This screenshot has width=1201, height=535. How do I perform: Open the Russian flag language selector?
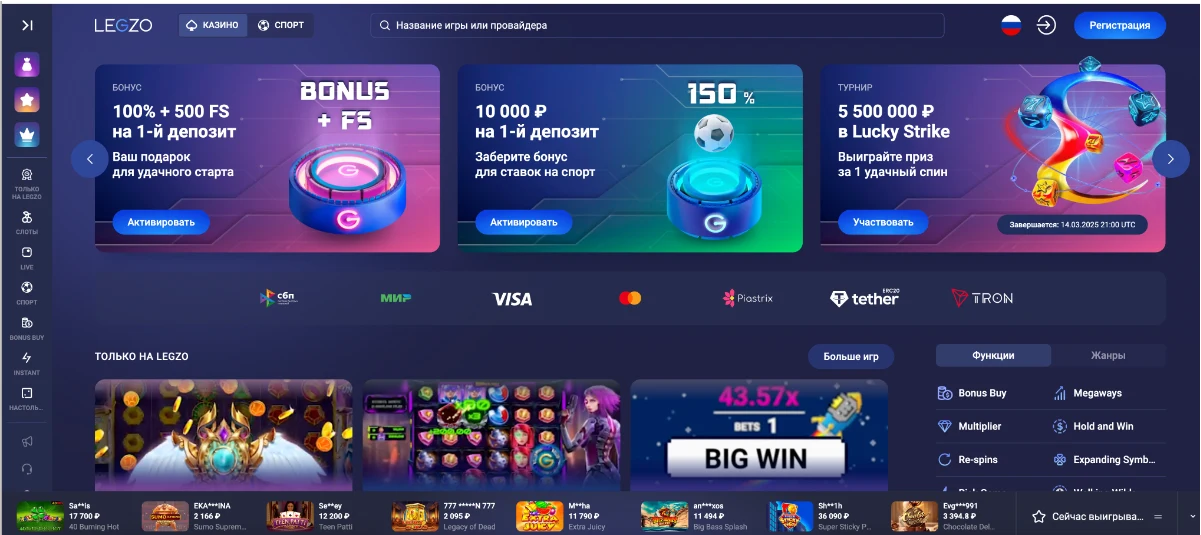(x=1011, y=25)
